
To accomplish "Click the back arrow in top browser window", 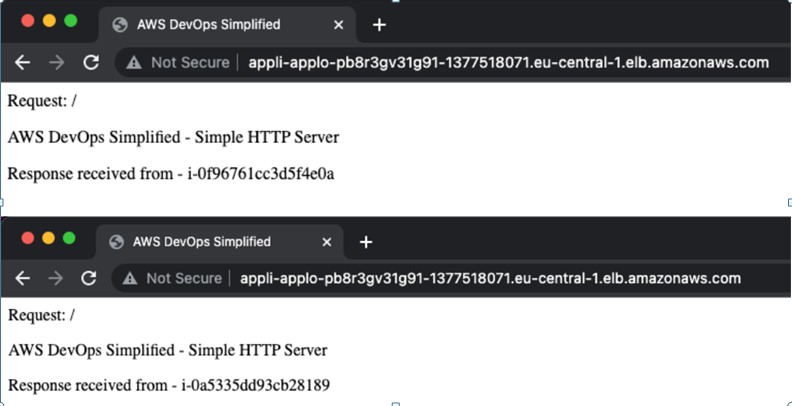I will [x=22, y=63].
